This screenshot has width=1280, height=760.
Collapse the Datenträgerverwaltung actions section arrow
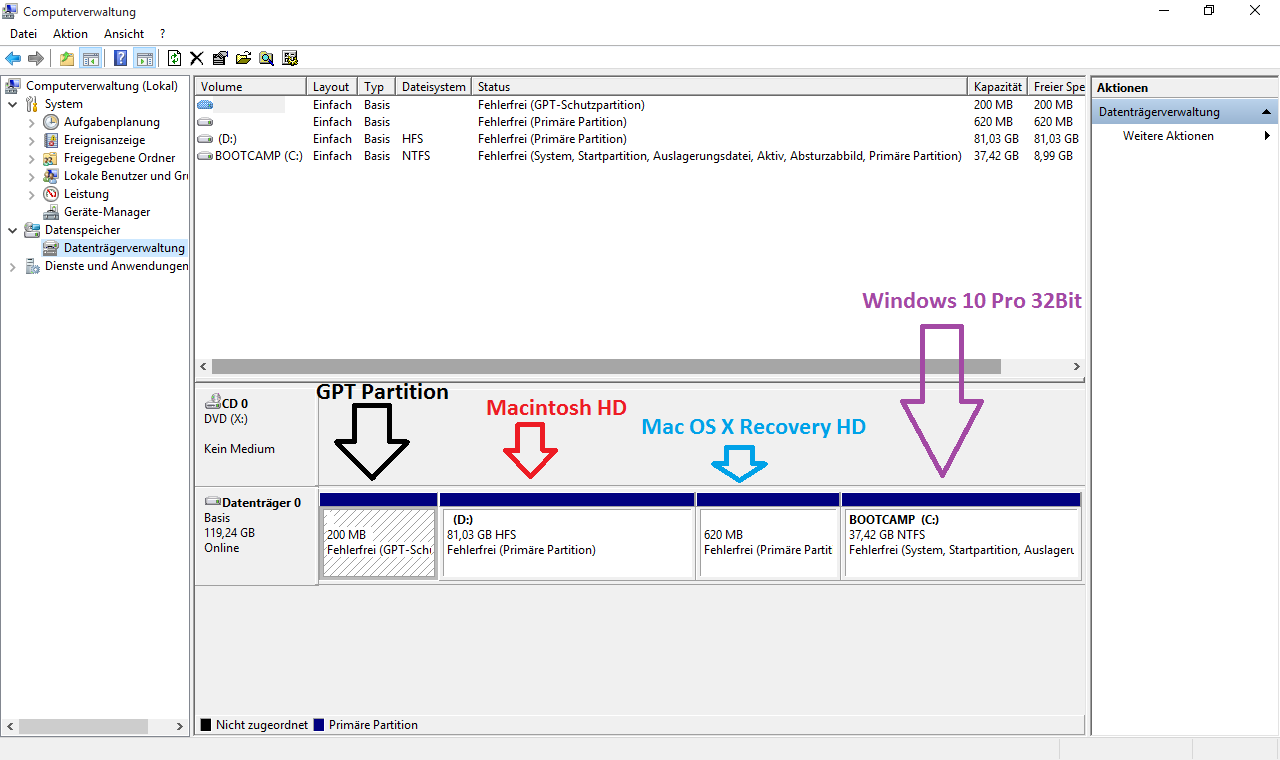click(1266, 112)
